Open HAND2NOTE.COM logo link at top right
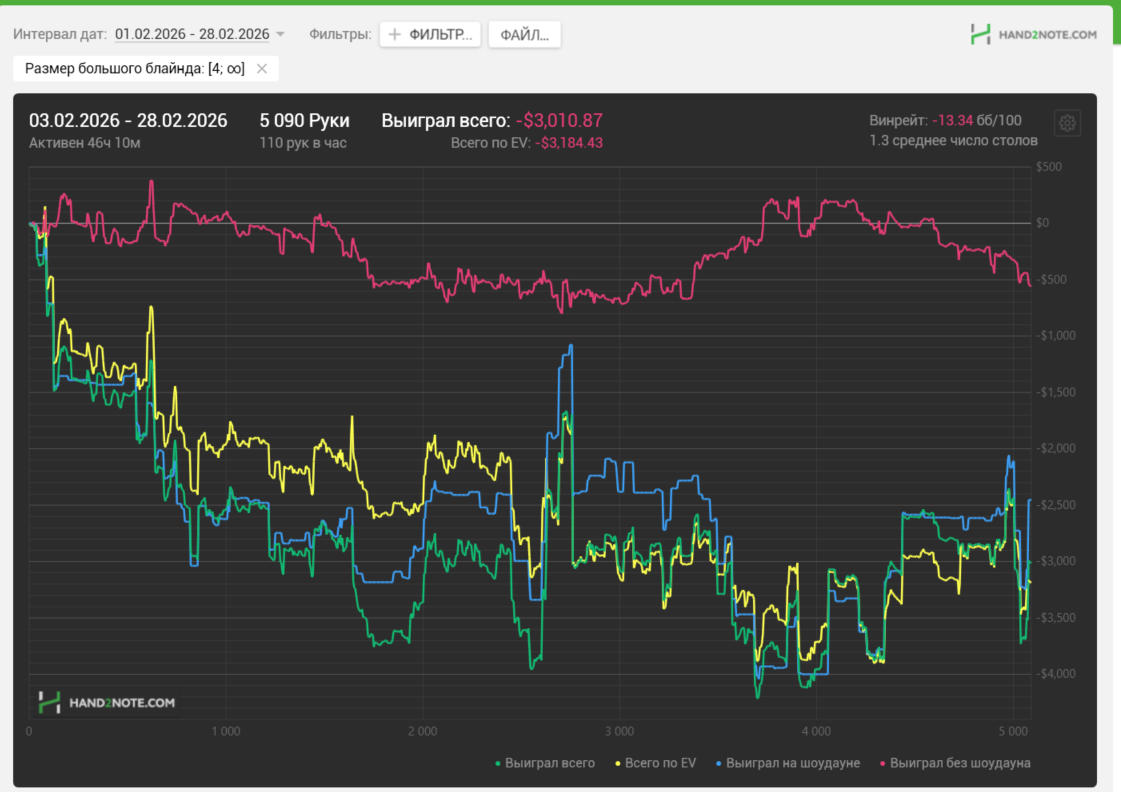The height and width of the screenshot is (792, 1121). tap(1034, 34)
